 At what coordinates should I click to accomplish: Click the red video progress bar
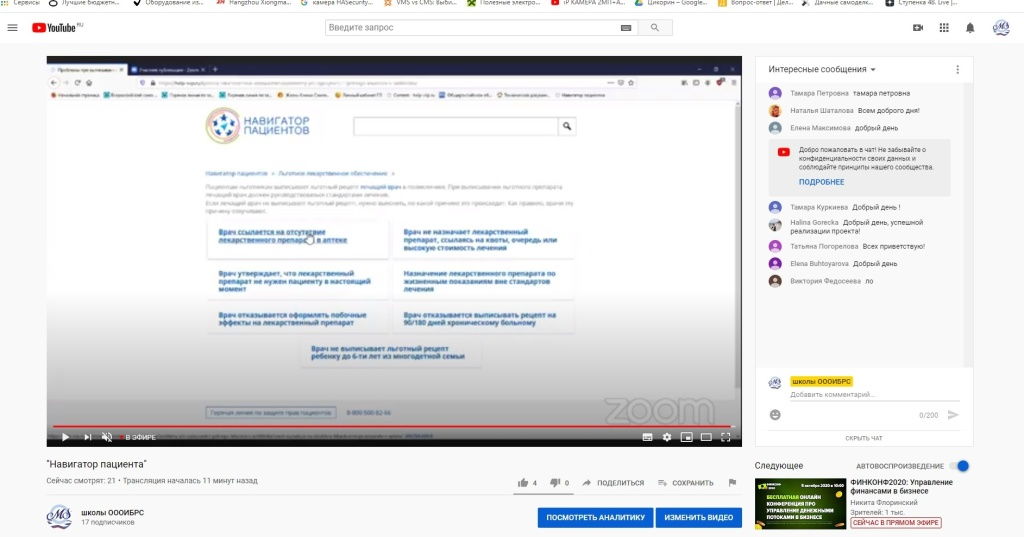click(x=400, y=427)
